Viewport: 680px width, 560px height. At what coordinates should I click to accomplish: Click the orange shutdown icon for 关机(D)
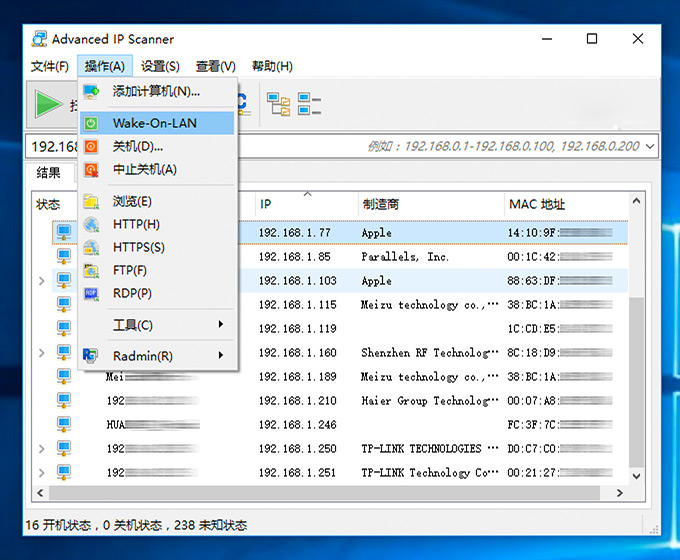click(x=91, y=147)
